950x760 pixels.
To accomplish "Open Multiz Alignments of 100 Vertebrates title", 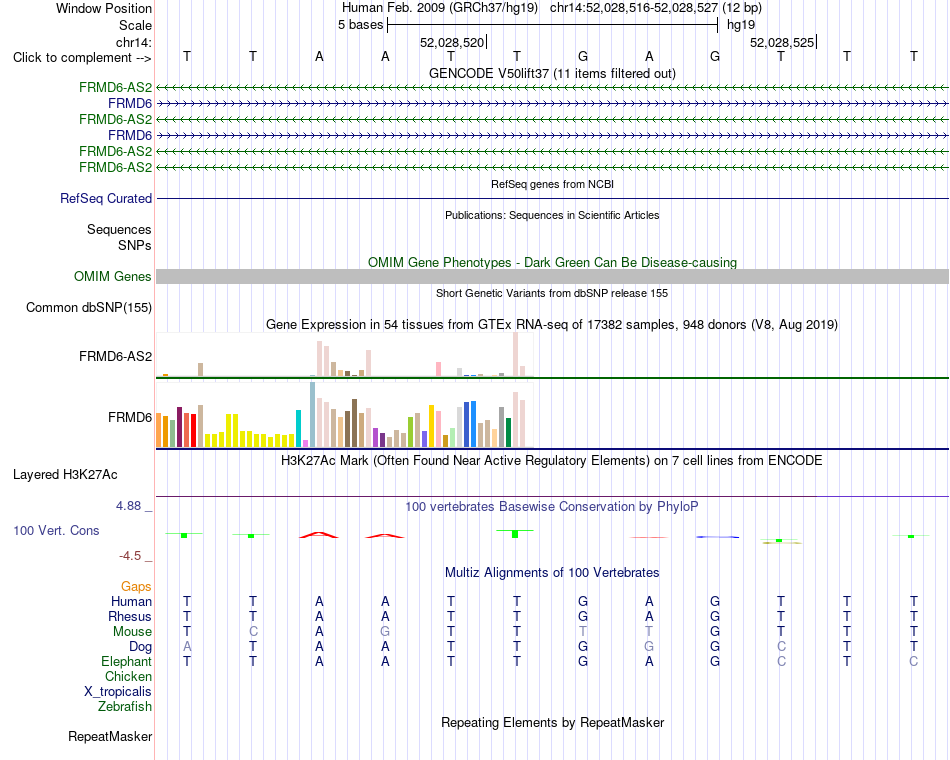I will (x=552, y=573).
